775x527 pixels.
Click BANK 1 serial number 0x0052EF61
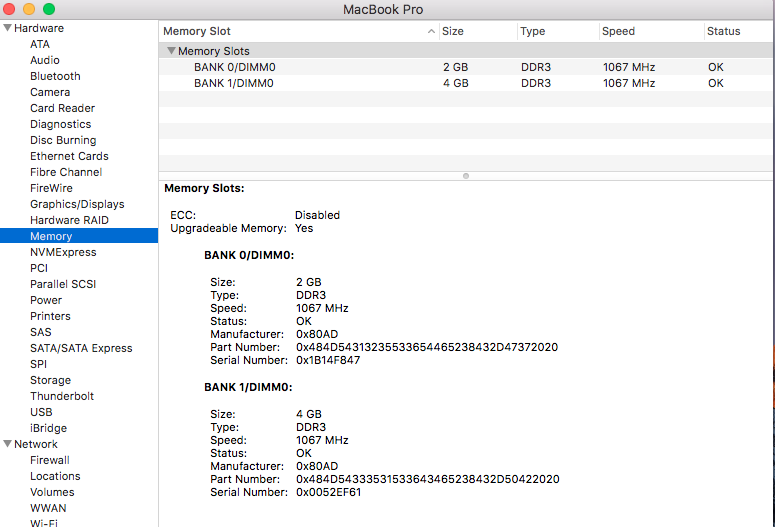point(328,492)
